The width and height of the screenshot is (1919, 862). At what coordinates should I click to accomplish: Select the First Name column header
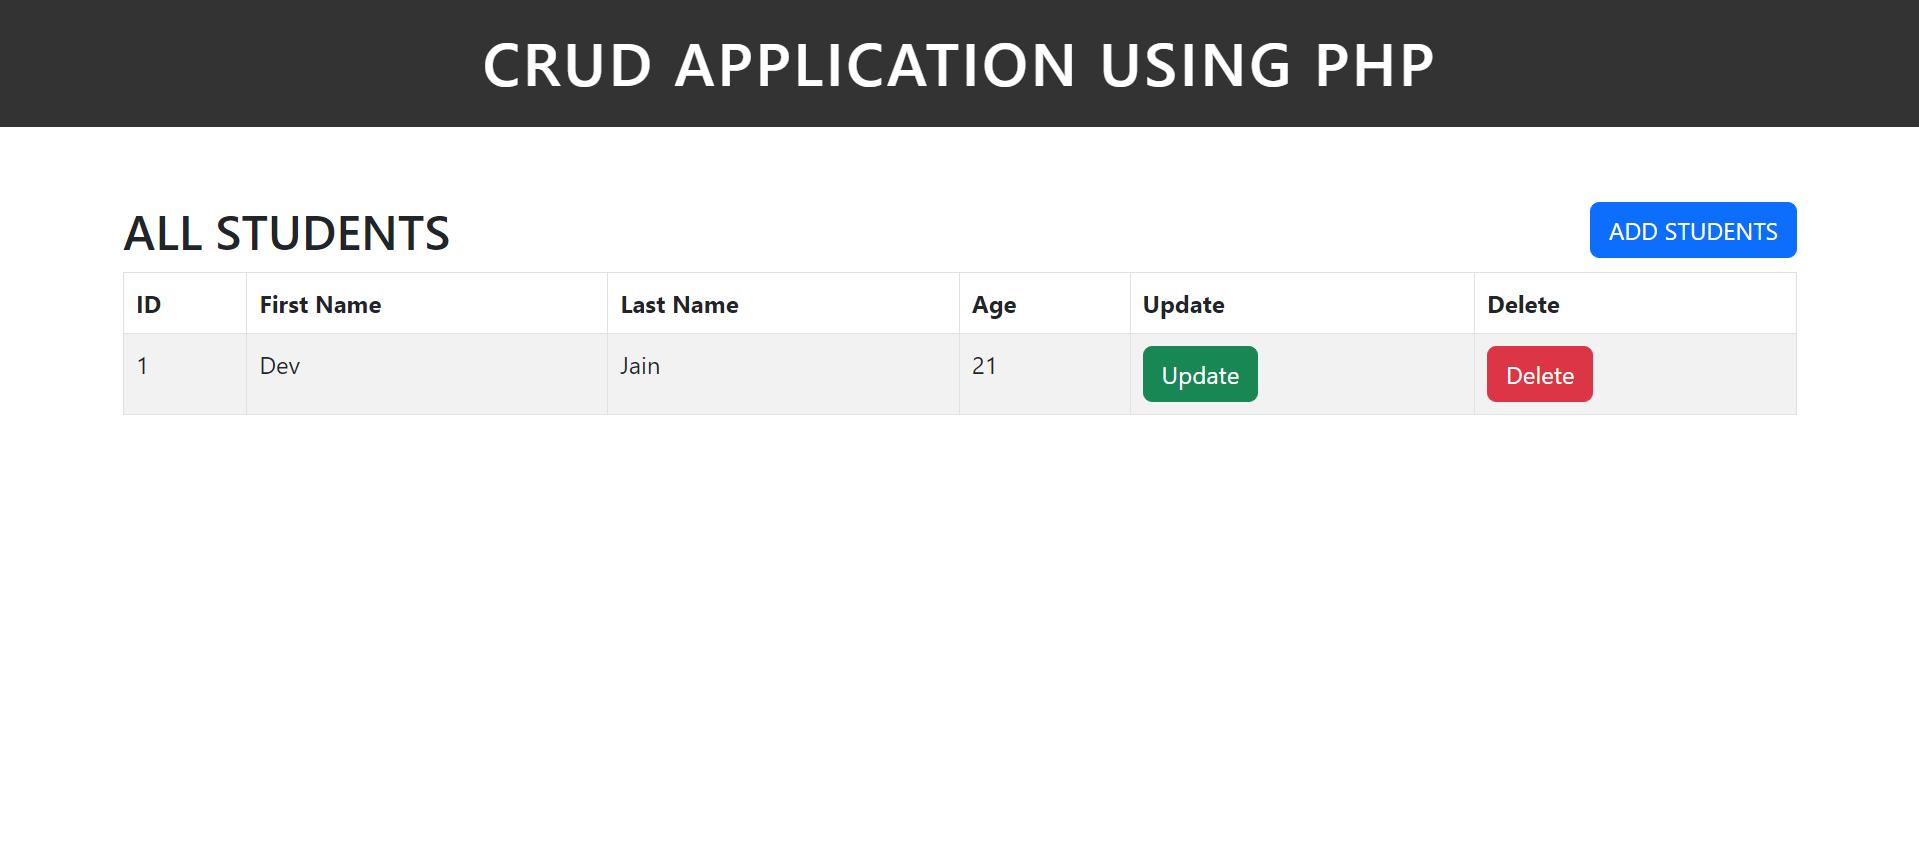320,304
